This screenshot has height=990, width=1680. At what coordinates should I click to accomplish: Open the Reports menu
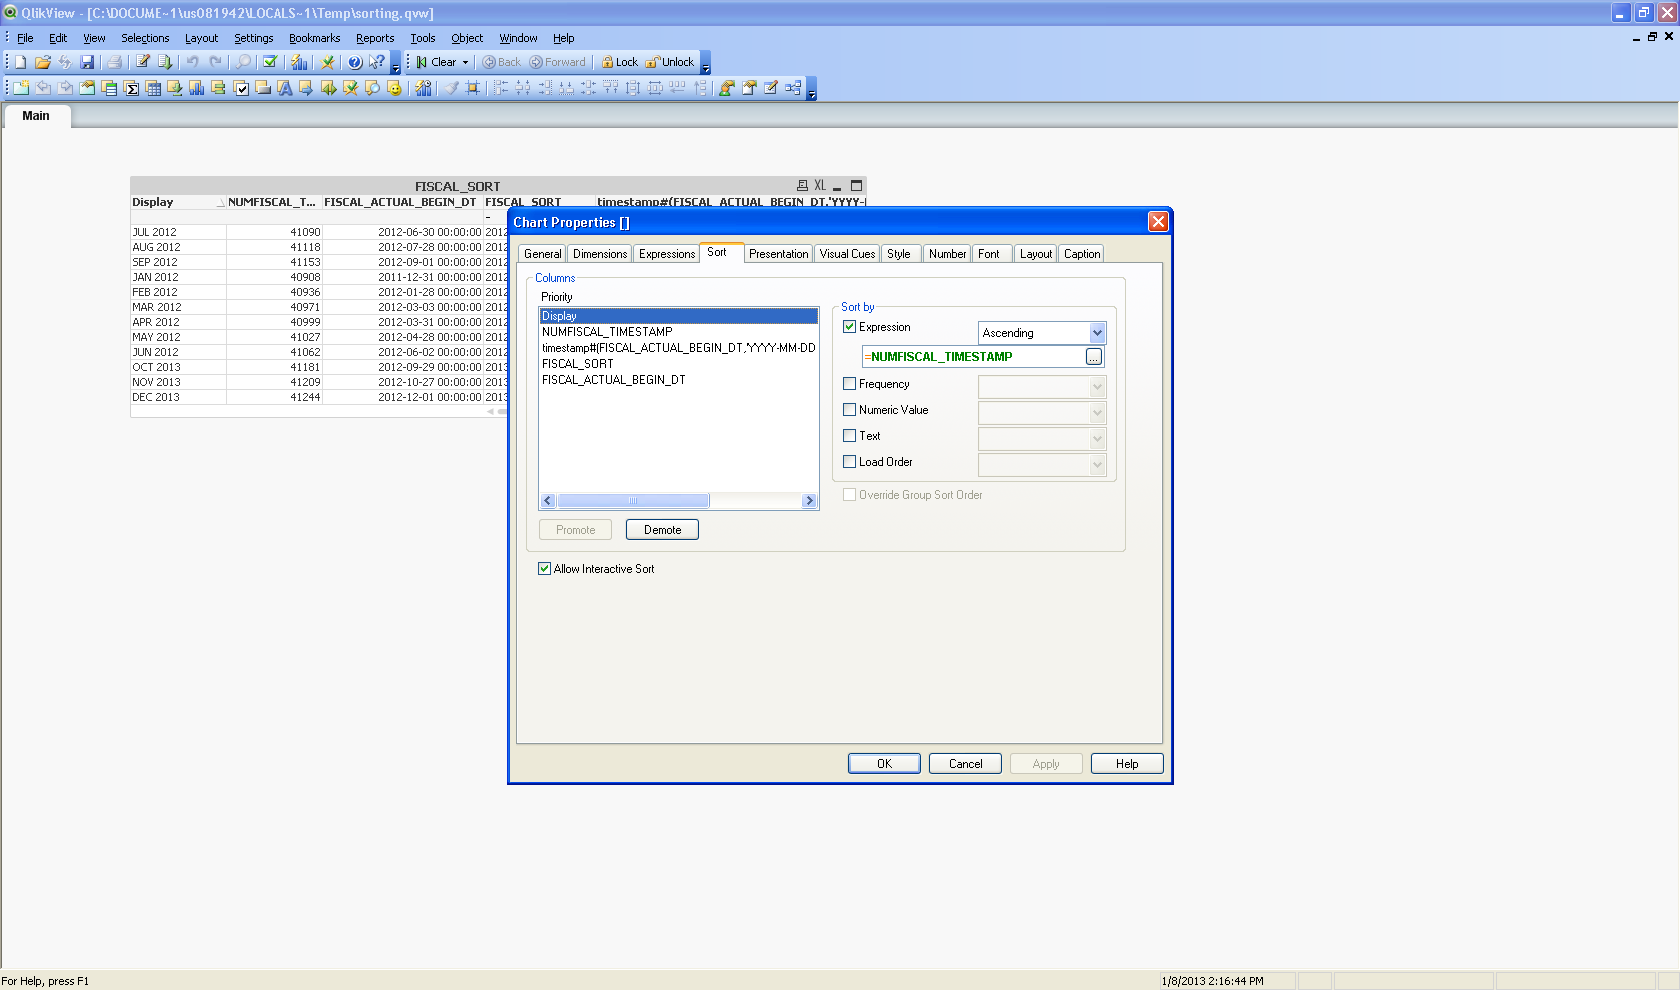click(x=375, y=38)
